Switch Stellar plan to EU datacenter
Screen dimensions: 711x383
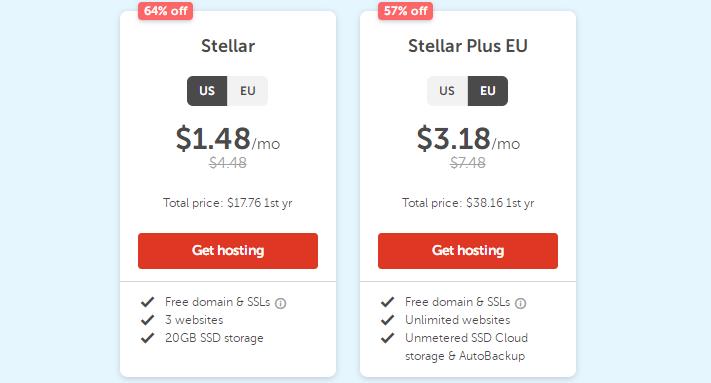pyautogui.click(x=248, y=91)
